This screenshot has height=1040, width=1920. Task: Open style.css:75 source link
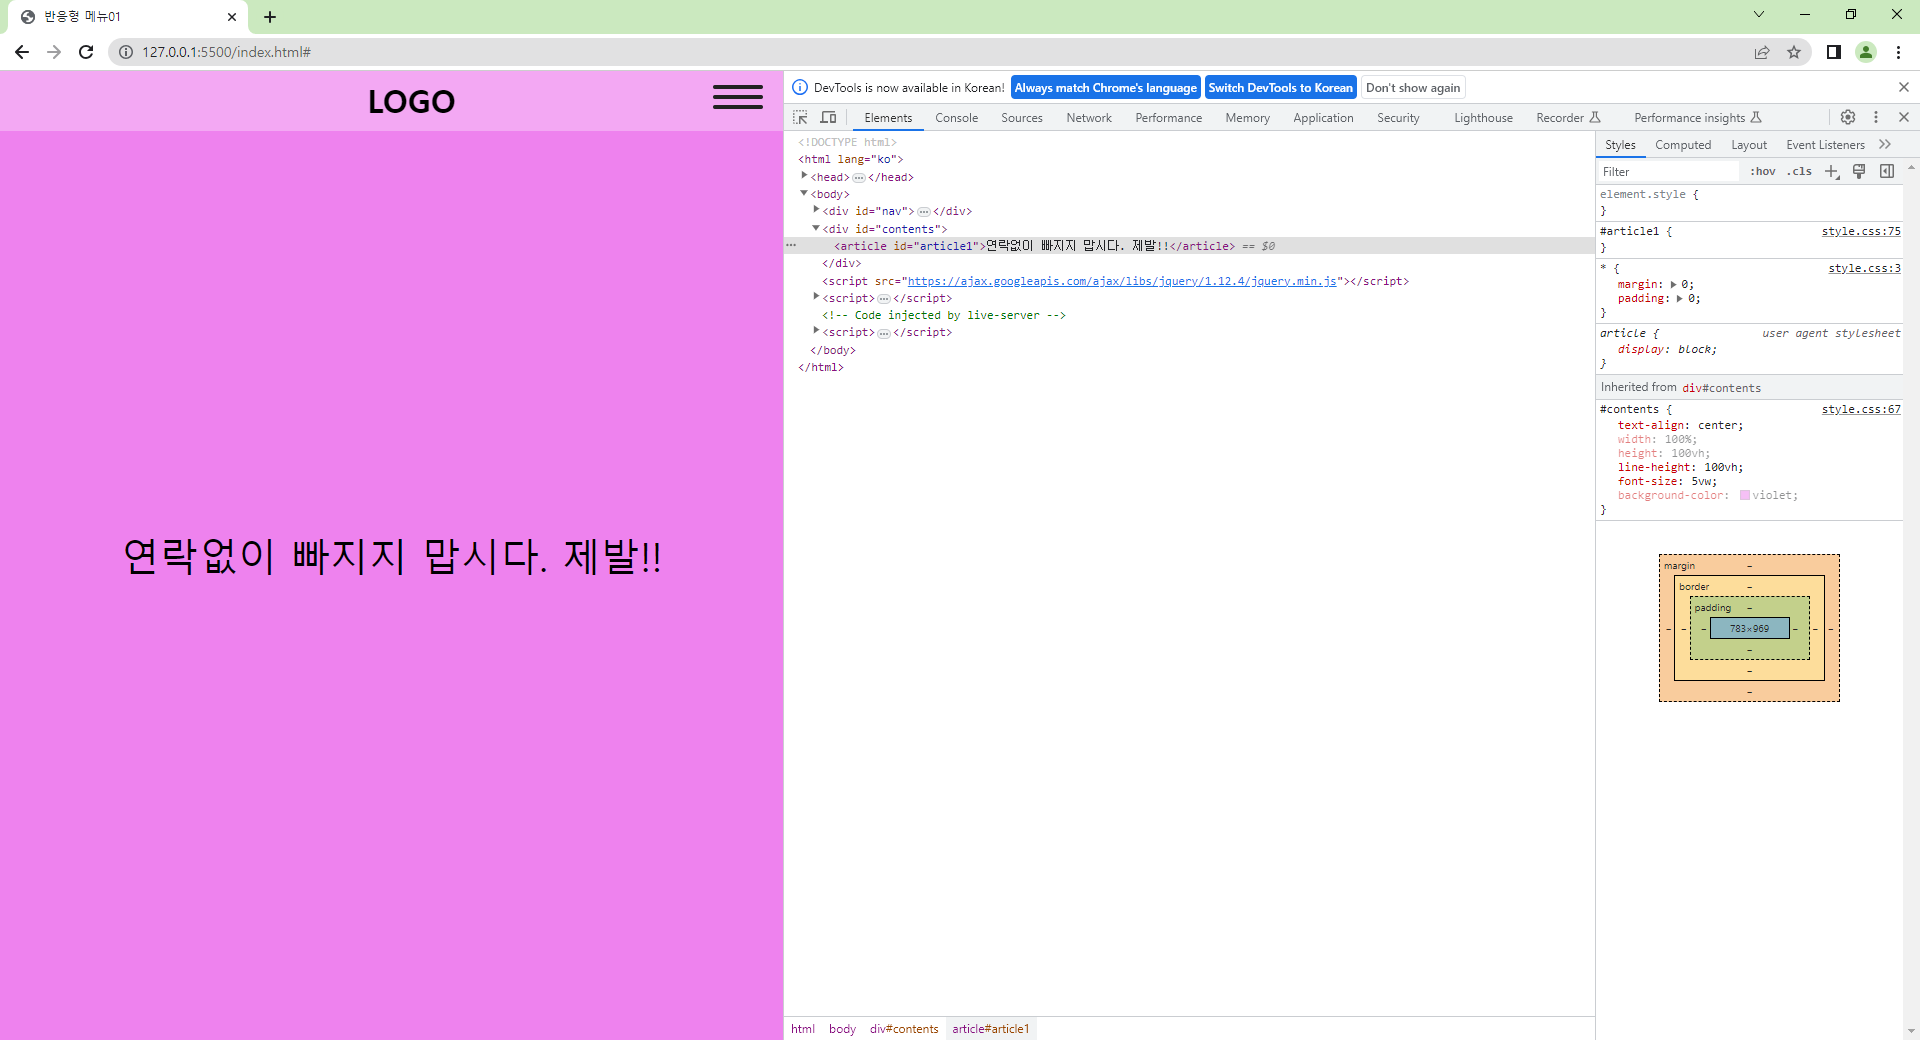1861,232
